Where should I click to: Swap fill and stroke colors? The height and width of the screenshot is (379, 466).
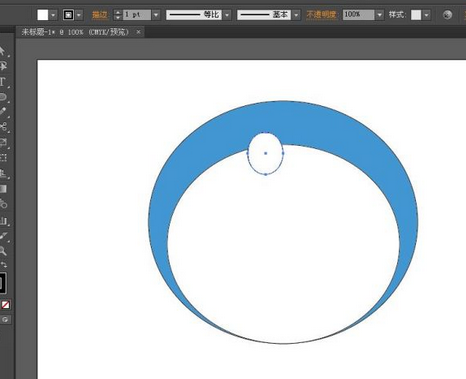(3, 265)
